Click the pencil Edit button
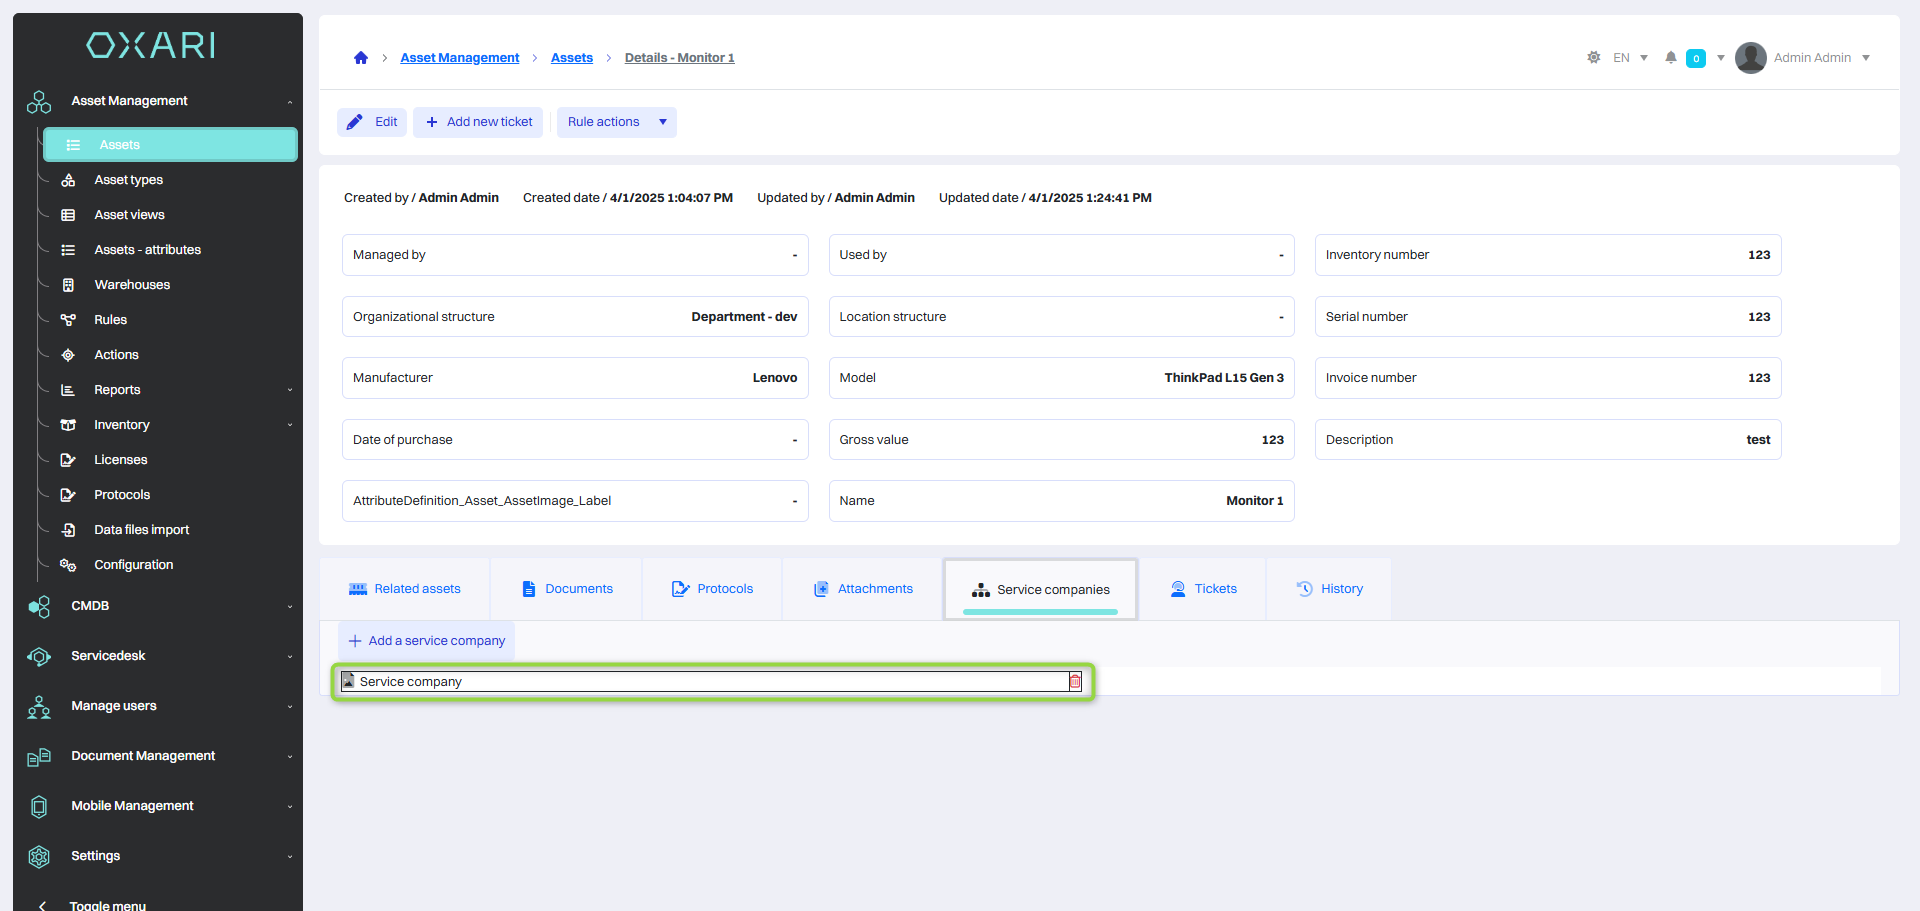Screen dimensions: 1920x911 tap(372, 122)
